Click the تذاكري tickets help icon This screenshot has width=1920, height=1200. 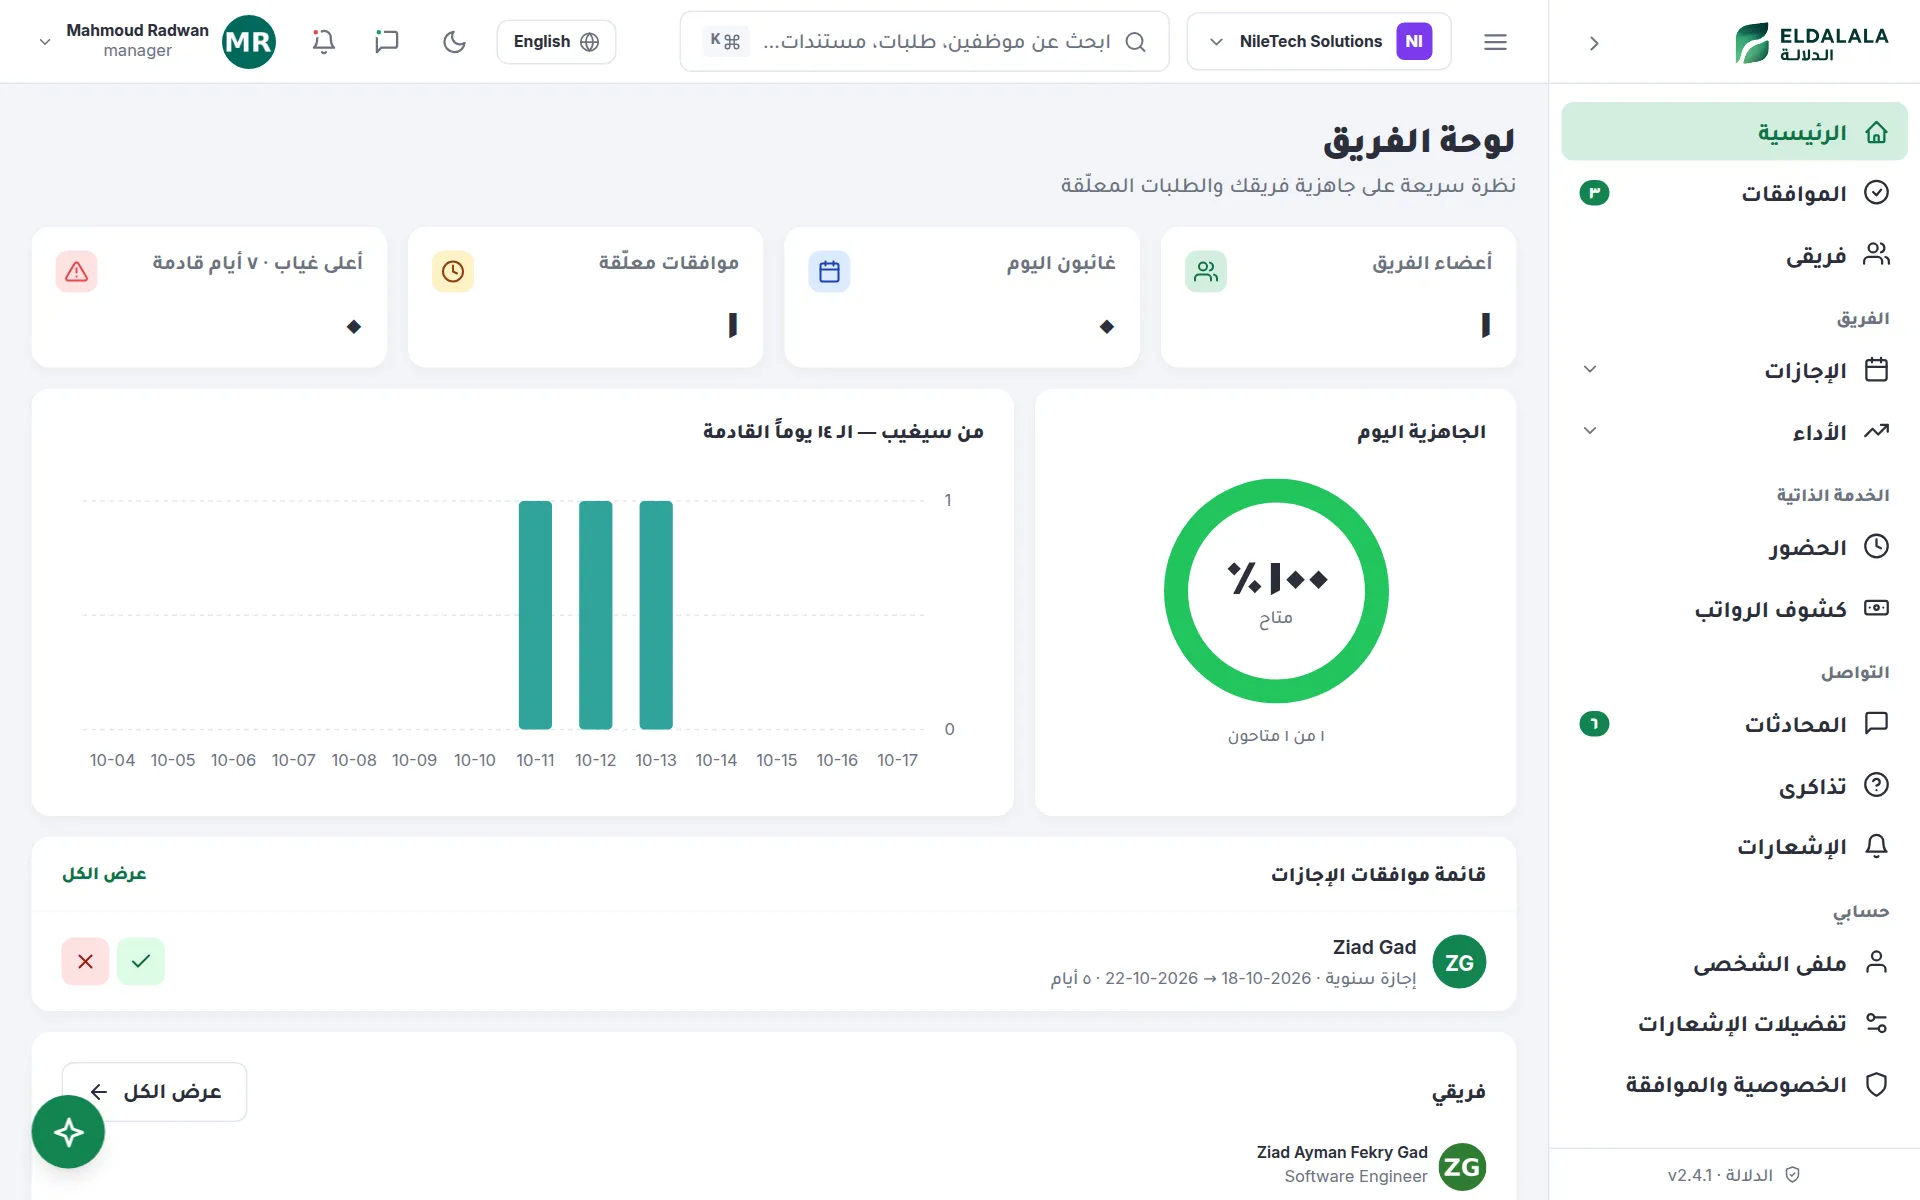pos(1876,785)
